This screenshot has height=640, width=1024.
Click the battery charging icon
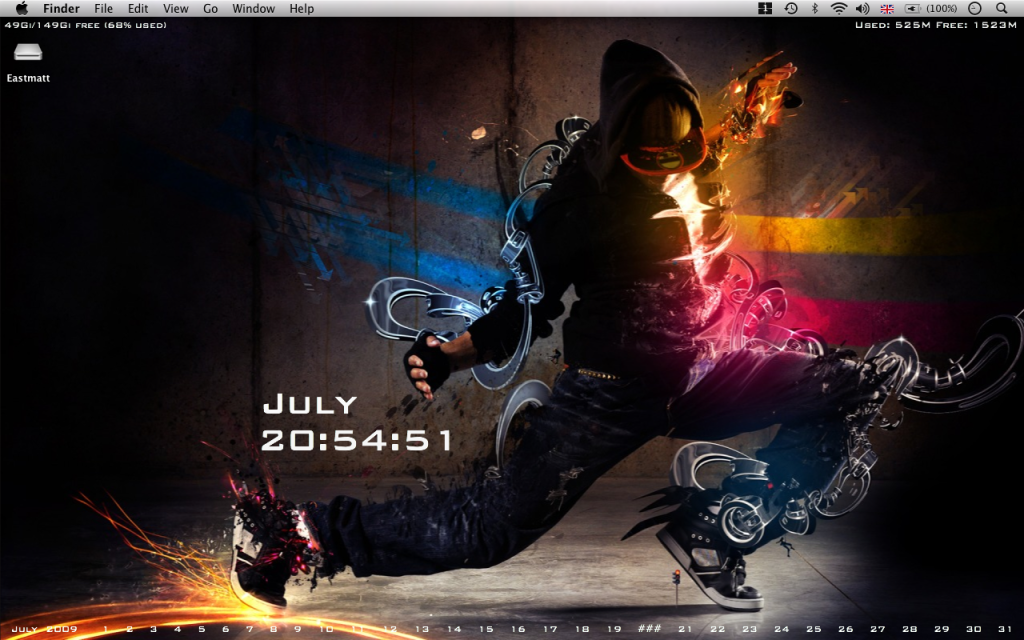912,8
